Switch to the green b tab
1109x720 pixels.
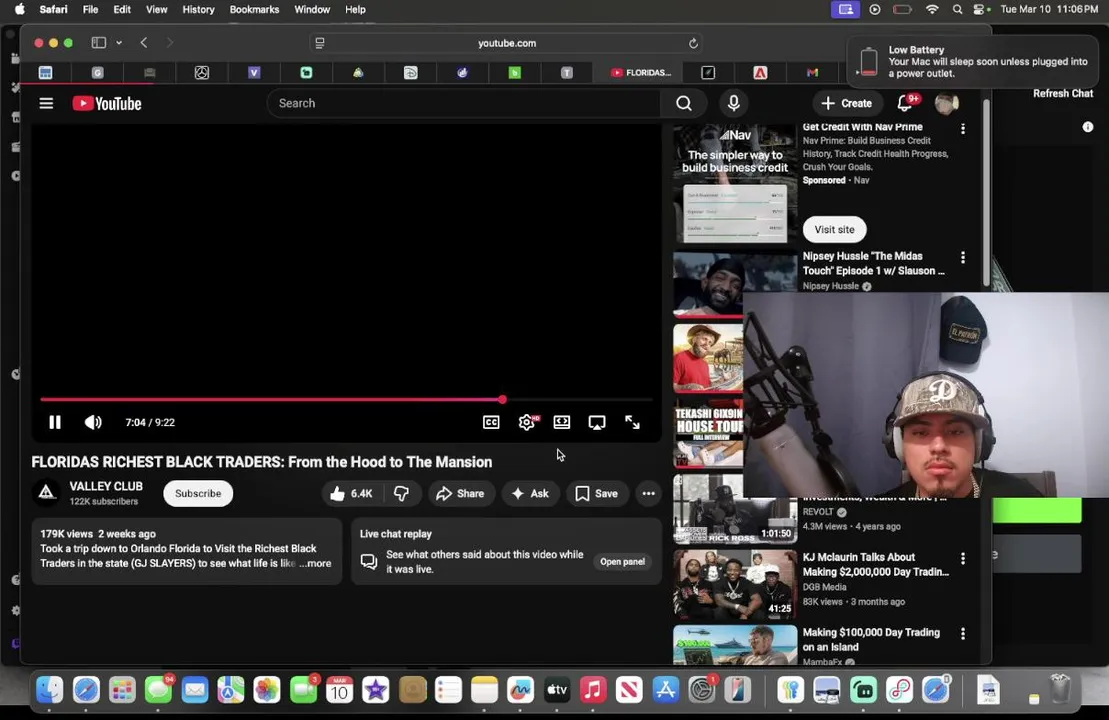point(514,72)
